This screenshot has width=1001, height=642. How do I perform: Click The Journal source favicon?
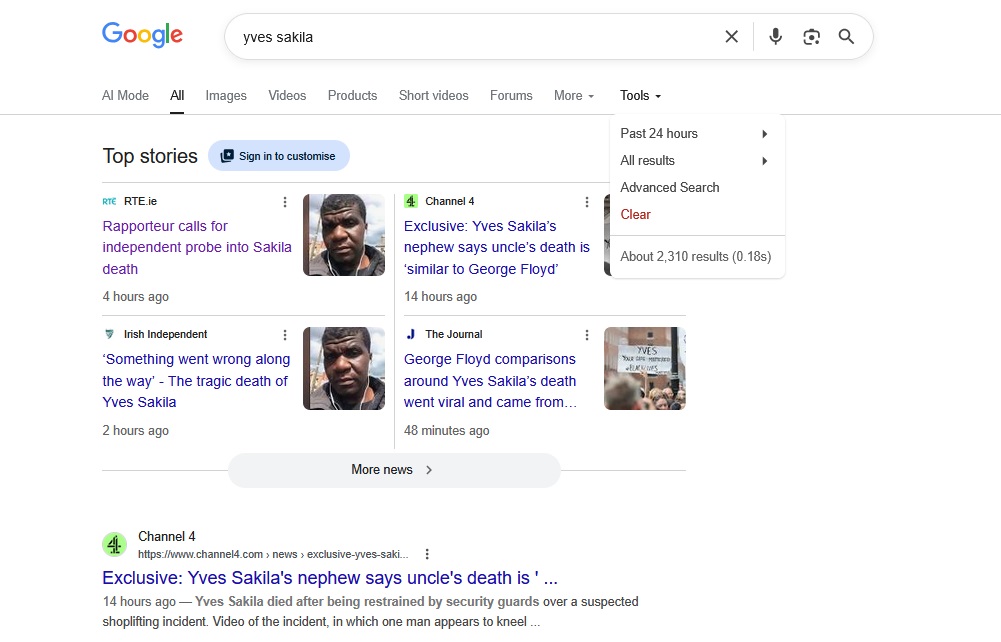point(410,334)
